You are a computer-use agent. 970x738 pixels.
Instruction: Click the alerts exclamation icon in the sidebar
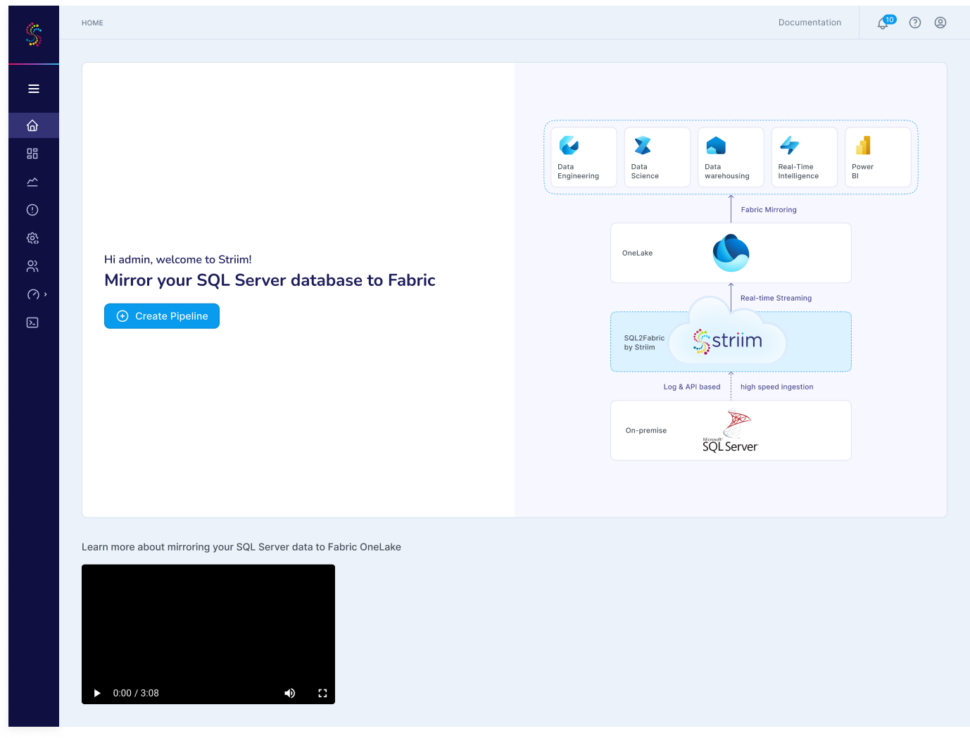pyautogui.click(x=33, y=209)
